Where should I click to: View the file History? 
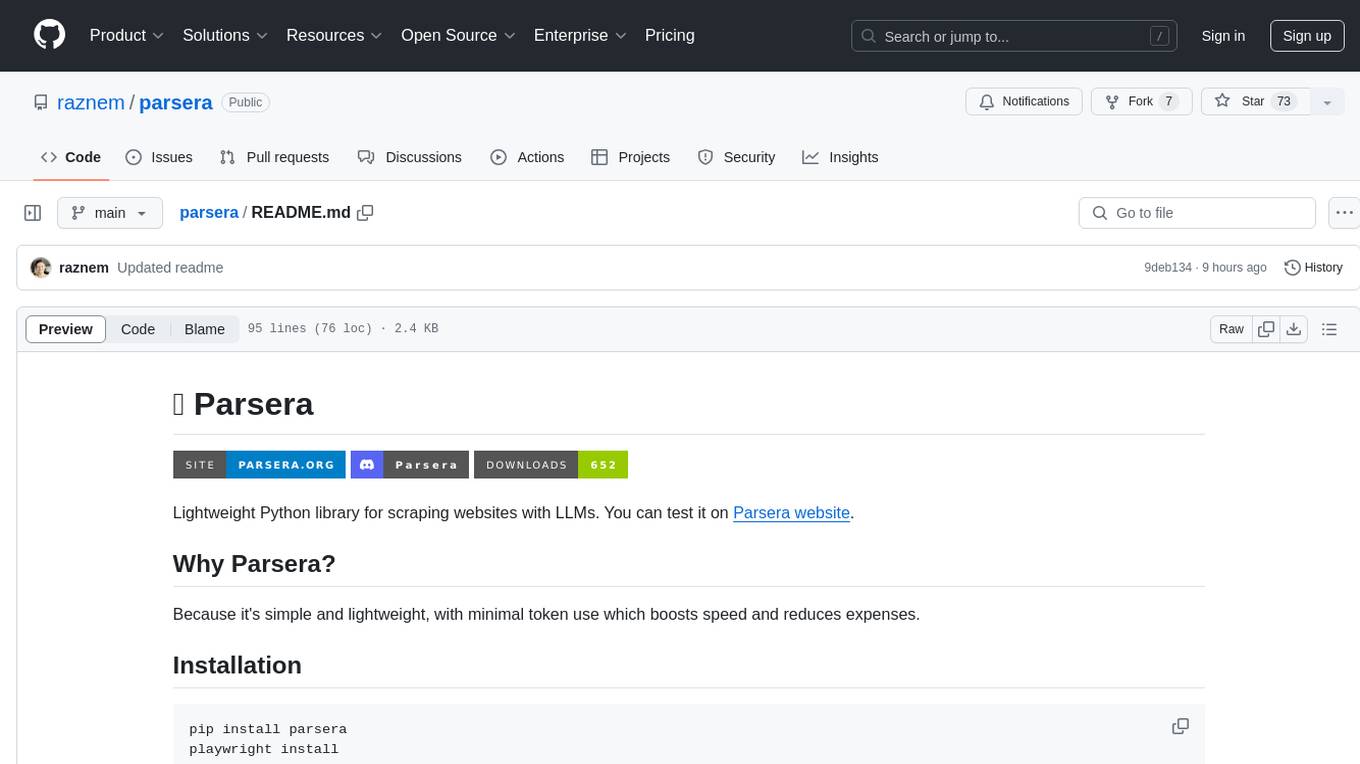[x=1313, y=268]
